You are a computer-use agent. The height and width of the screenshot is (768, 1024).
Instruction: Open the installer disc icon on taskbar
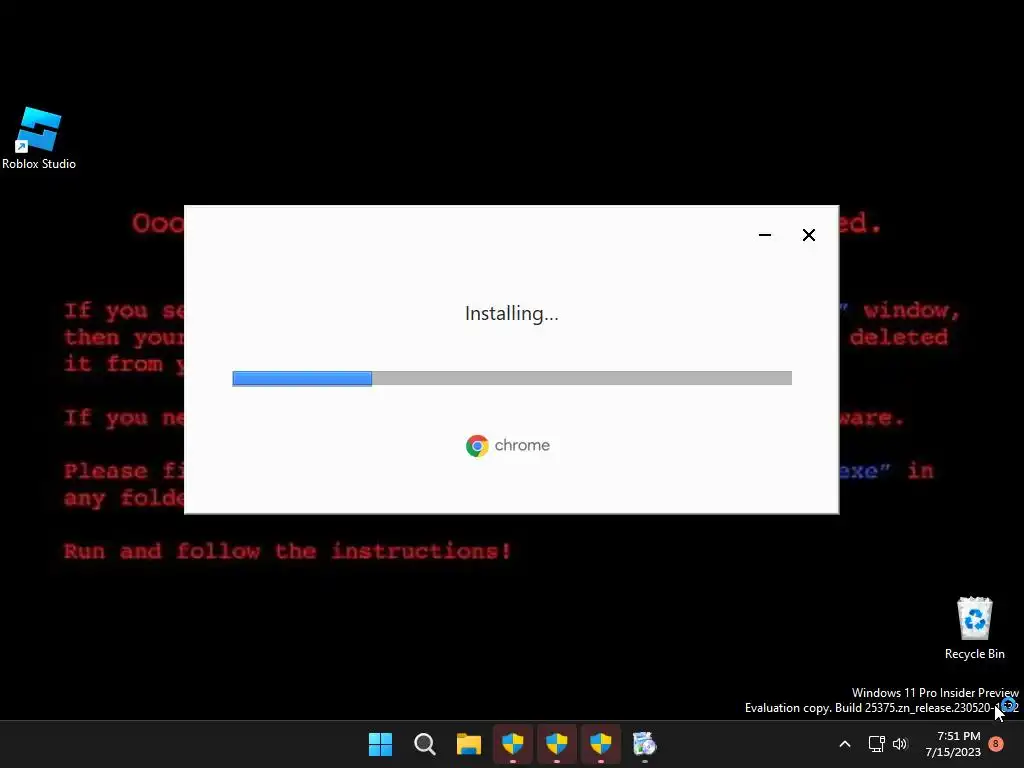point(644,744)
